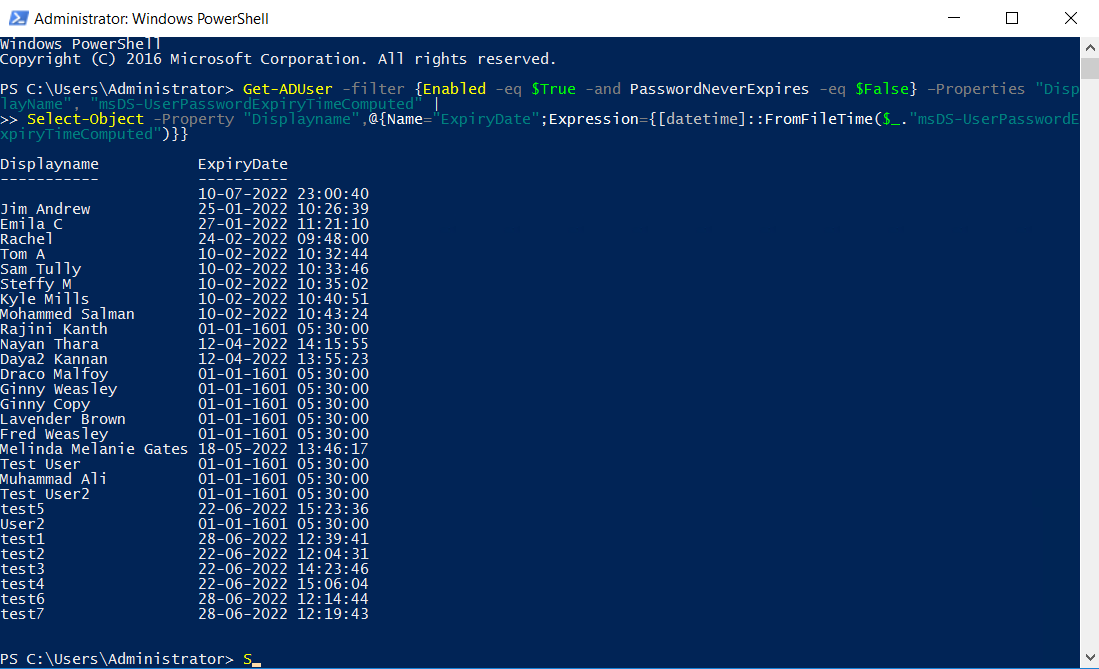Click the Test User2 row in the results

tap(46, 493)
